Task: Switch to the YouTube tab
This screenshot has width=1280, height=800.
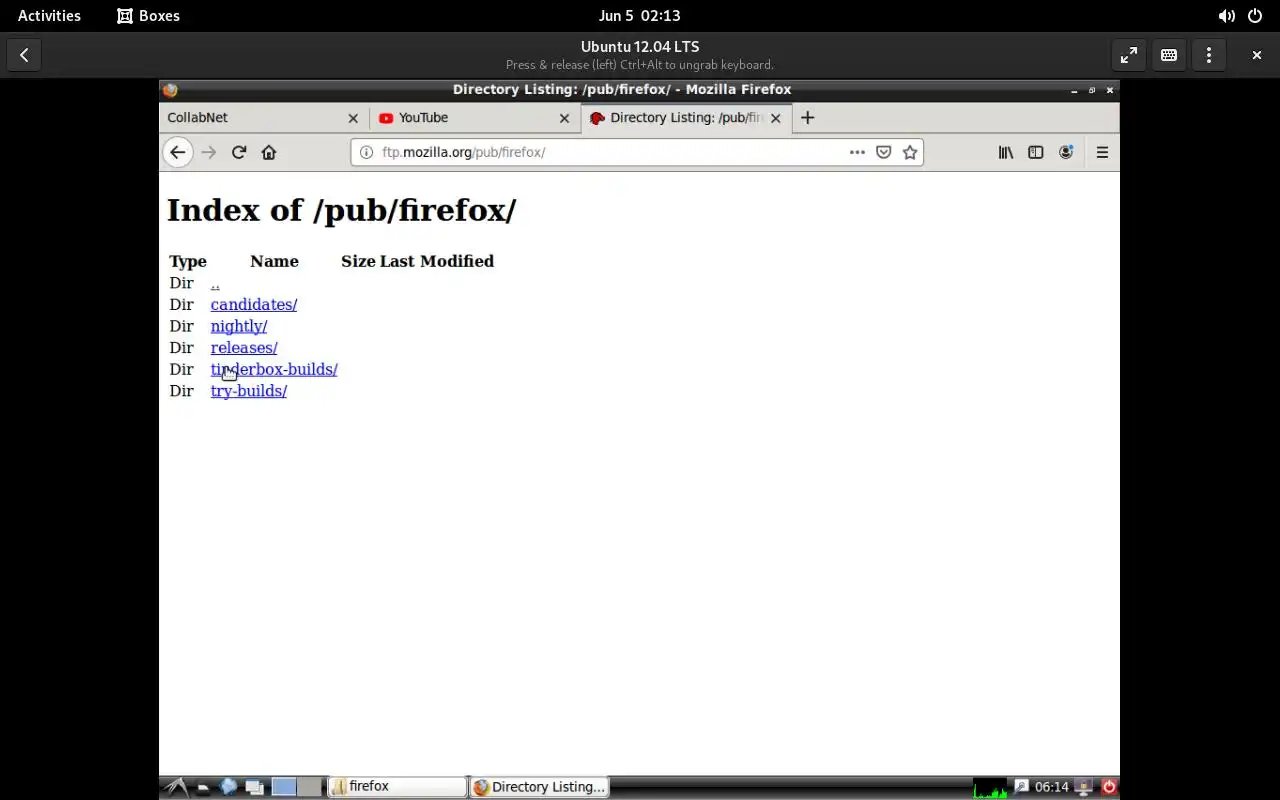Action: [476, 117]
